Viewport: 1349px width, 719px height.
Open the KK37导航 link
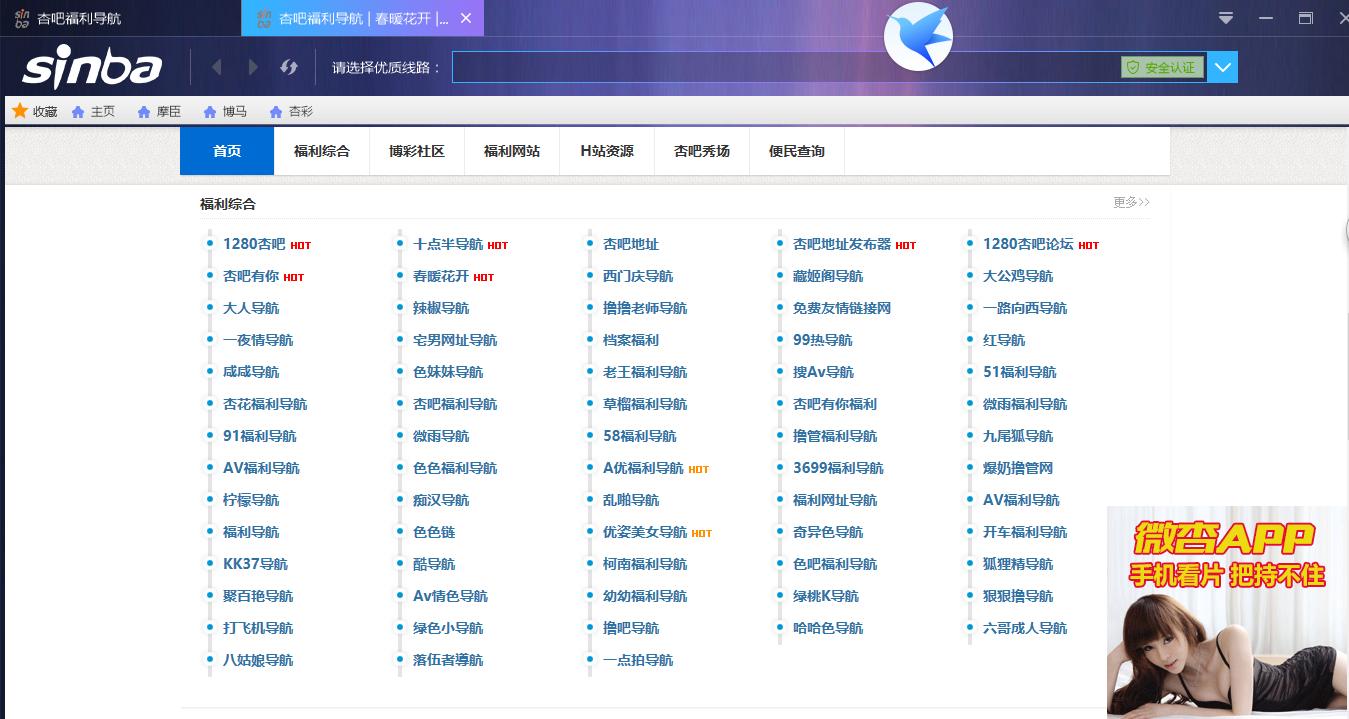(x=255, y=564)
